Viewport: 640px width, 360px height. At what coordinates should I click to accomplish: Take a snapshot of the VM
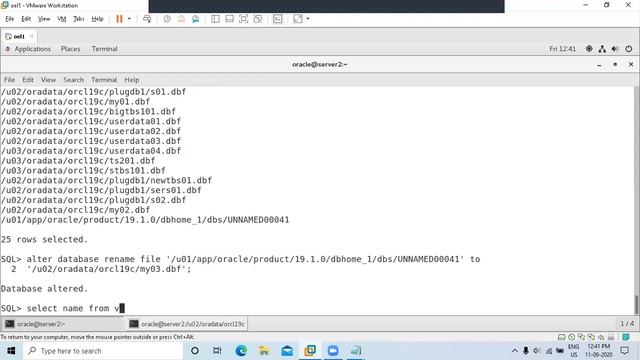click(167, 19)
